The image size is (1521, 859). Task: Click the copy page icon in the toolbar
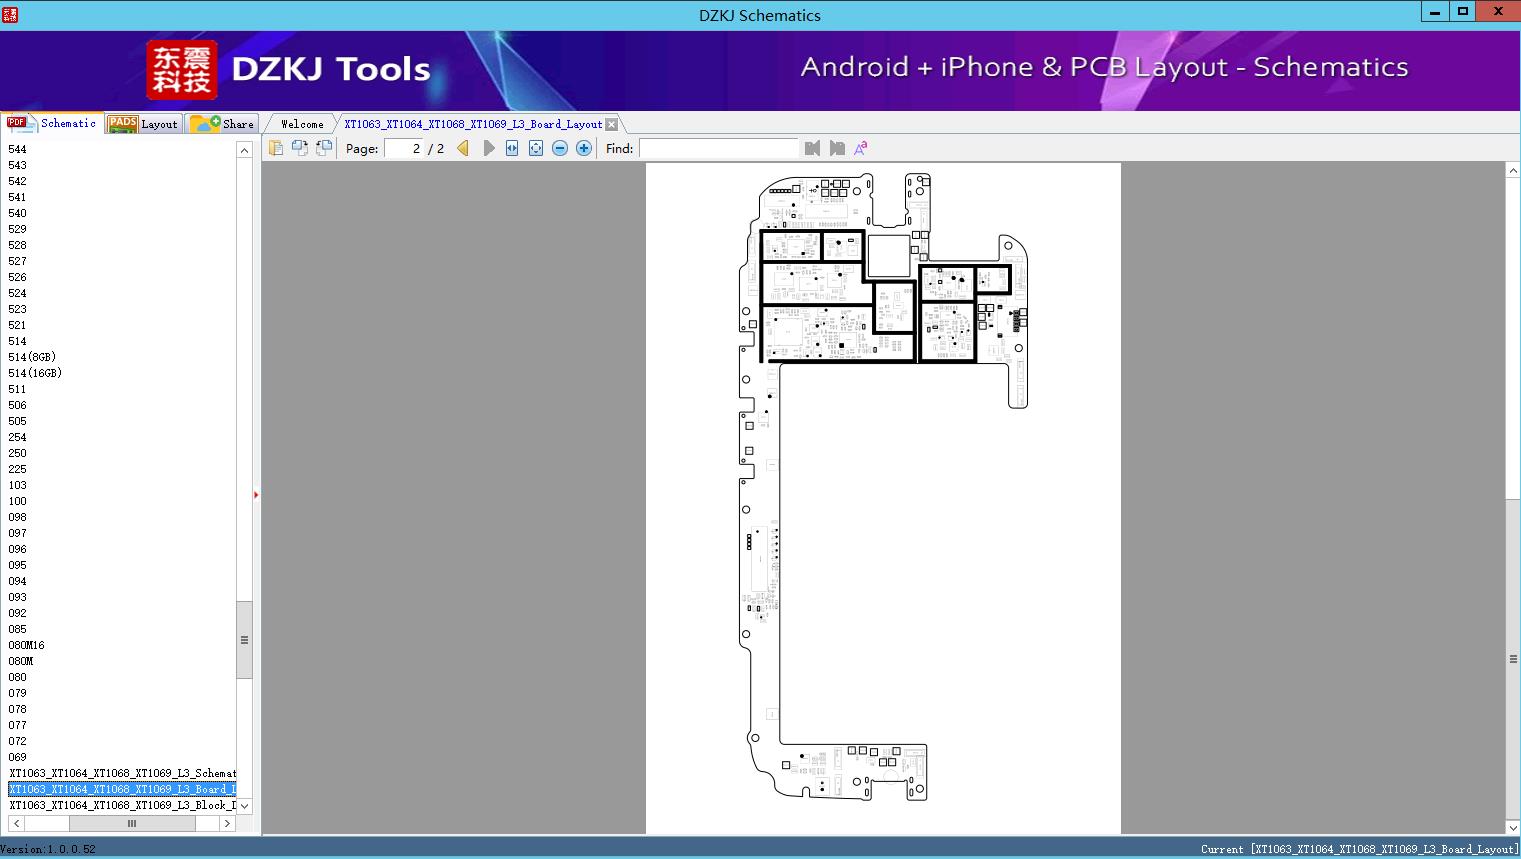pos(276,148)
